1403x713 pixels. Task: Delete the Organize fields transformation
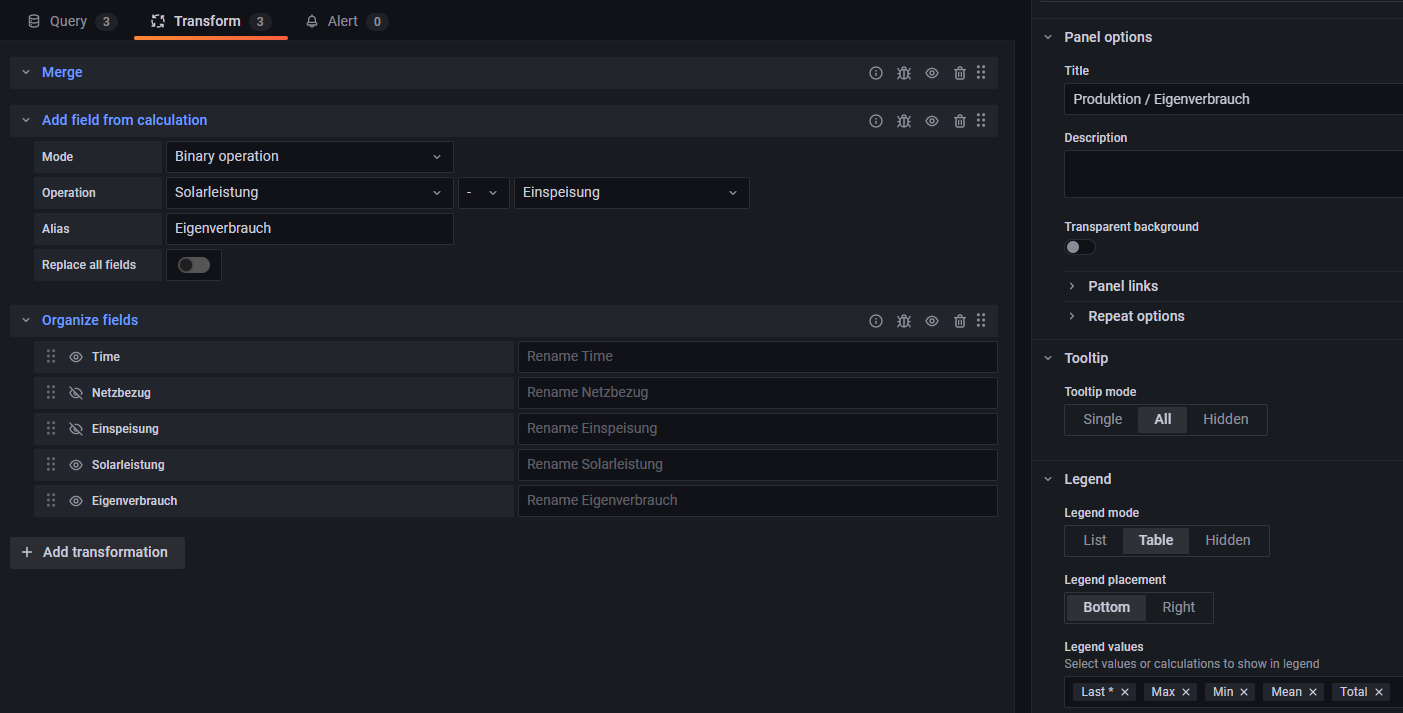pos(960,321)
